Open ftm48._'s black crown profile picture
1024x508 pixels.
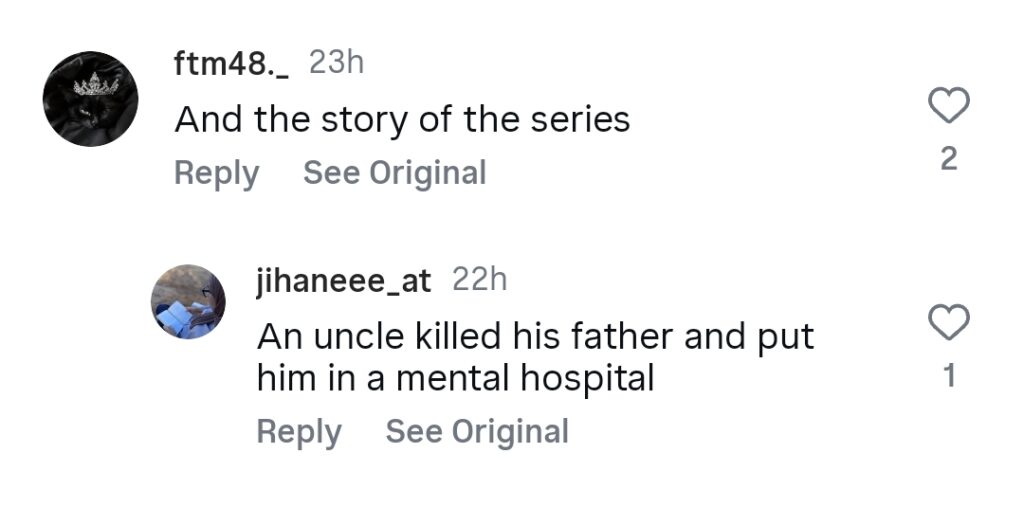[x=90, y=99]
